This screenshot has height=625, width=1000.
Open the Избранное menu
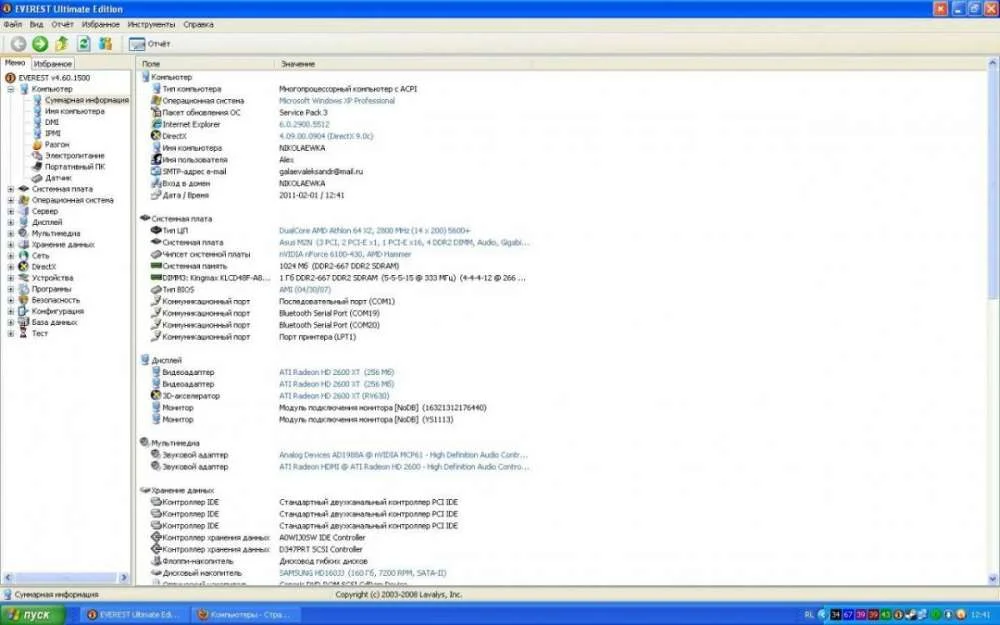coord(100,24)
